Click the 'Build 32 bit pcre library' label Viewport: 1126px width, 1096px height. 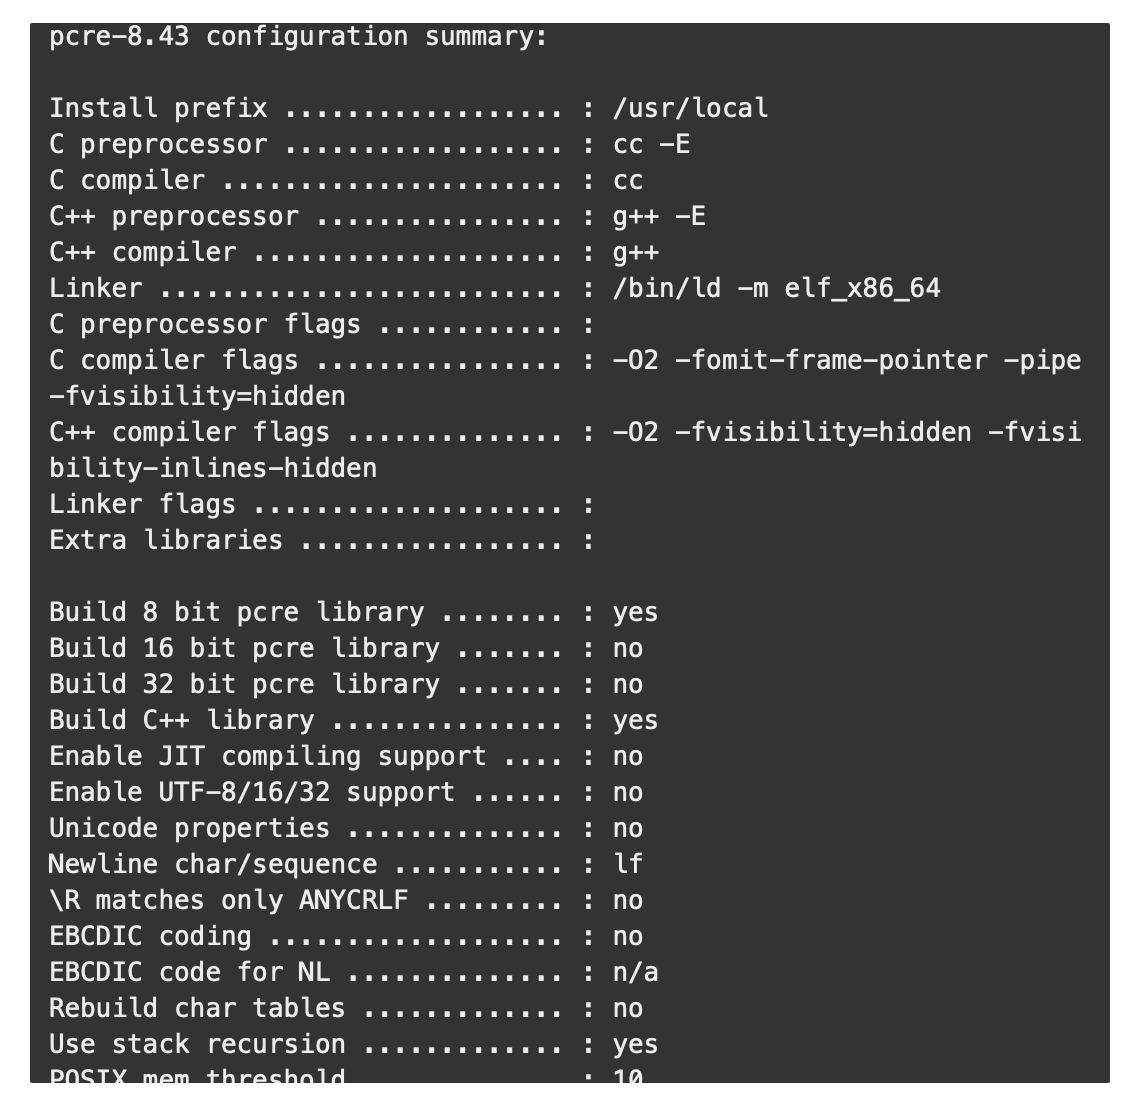click(x=244, y=684)
